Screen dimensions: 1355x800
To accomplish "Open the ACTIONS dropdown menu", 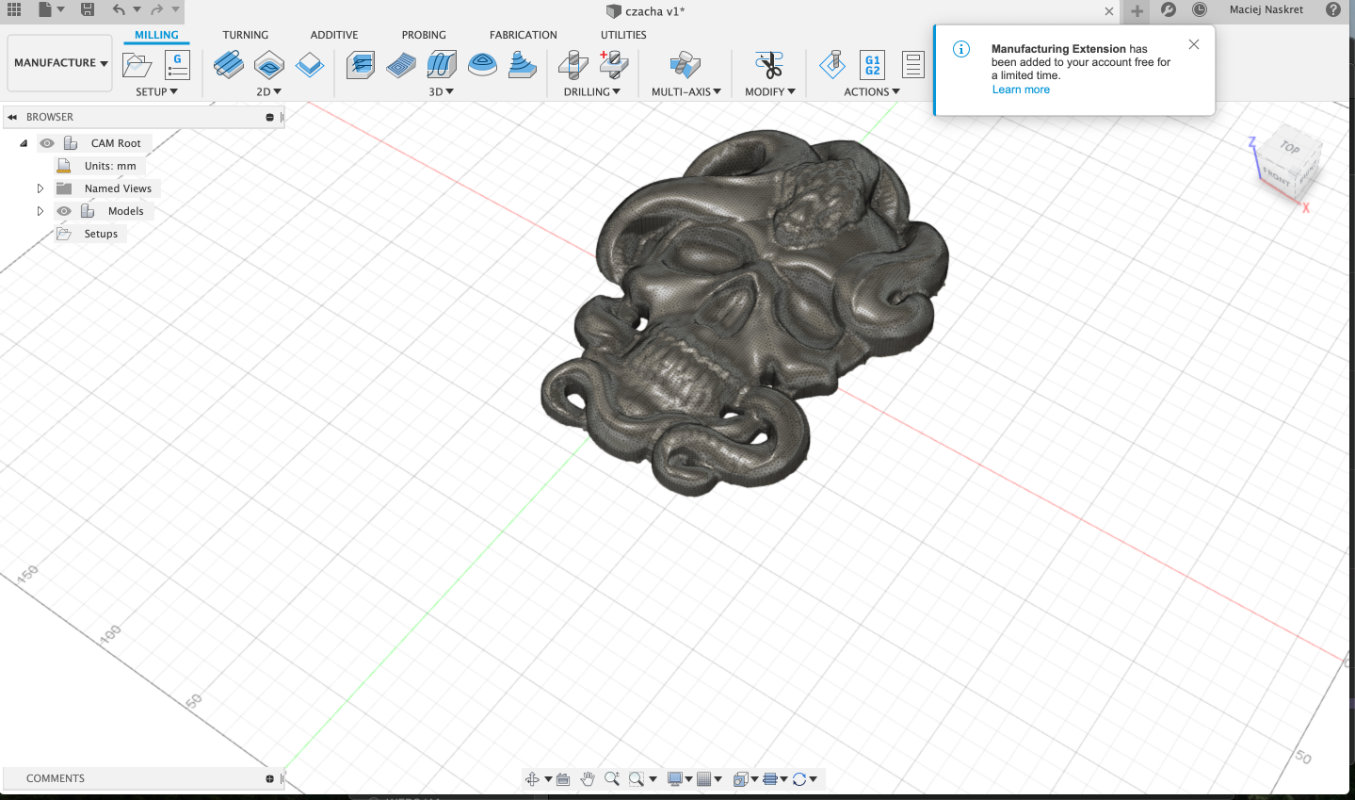I will (x=872, y=91).
